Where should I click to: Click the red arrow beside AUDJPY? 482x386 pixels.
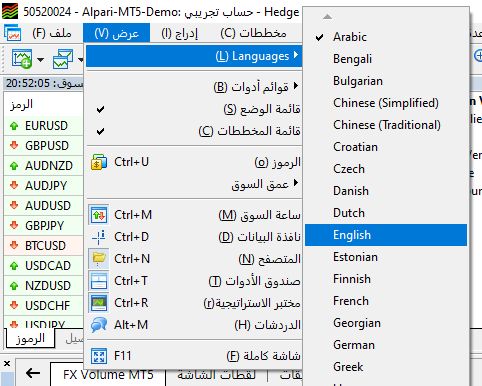click(x=14, y=186)
